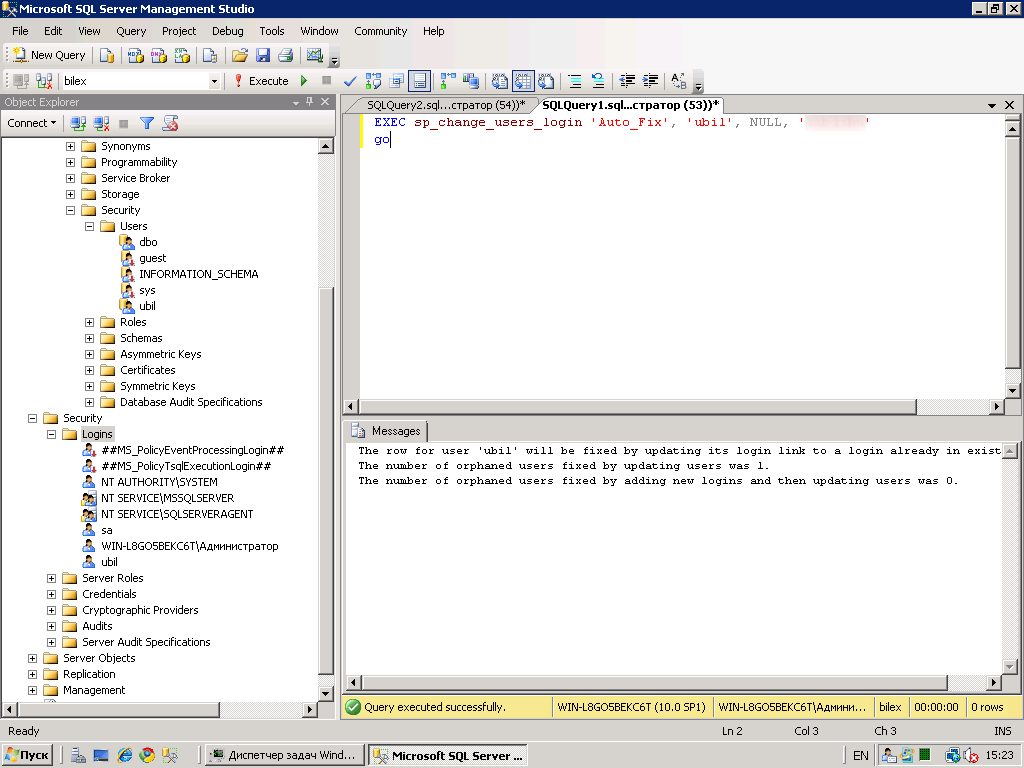Expand the Management node
This screenshot has height=768, width=1024.
coord(33,690)
